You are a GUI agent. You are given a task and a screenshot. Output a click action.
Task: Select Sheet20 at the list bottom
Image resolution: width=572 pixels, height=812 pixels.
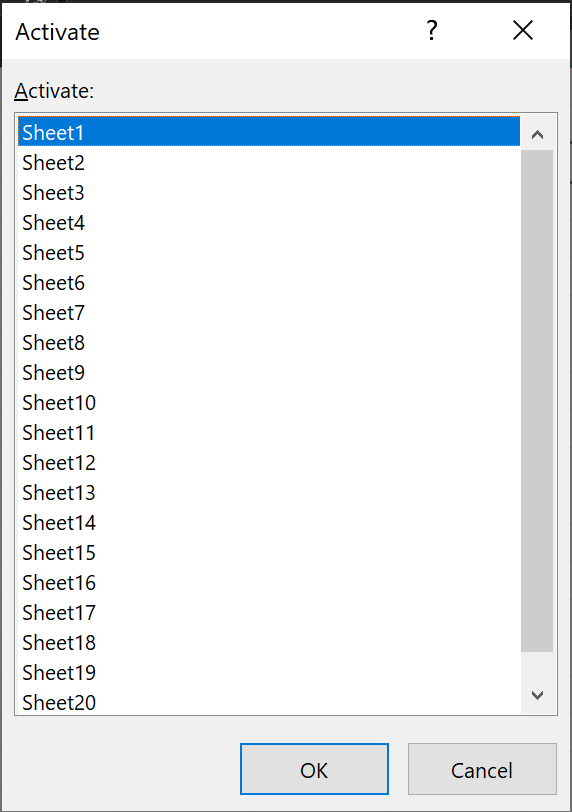click(269, 702)
